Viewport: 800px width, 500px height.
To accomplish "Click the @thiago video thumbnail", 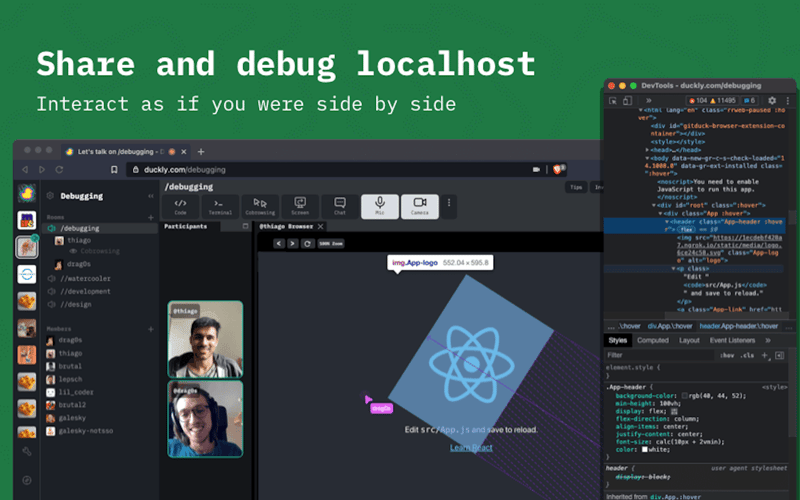I will coord(205,339).
